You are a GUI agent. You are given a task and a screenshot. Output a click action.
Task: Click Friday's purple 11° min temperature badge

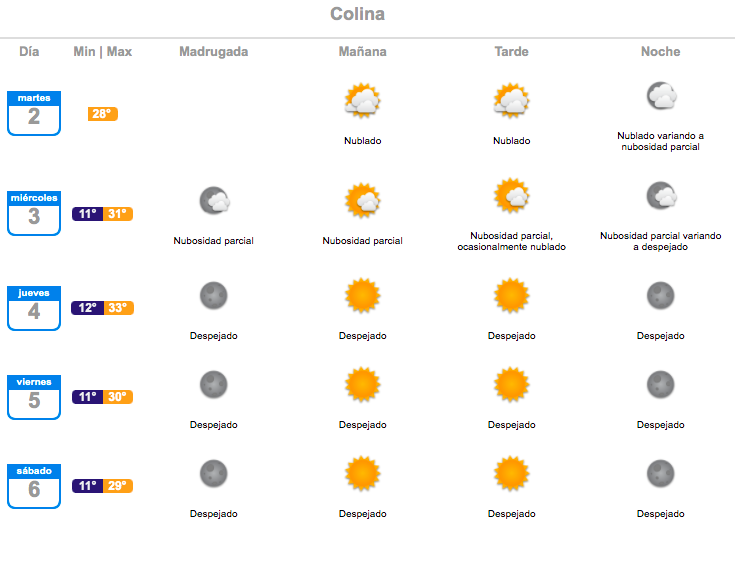[x=88, y=397]
